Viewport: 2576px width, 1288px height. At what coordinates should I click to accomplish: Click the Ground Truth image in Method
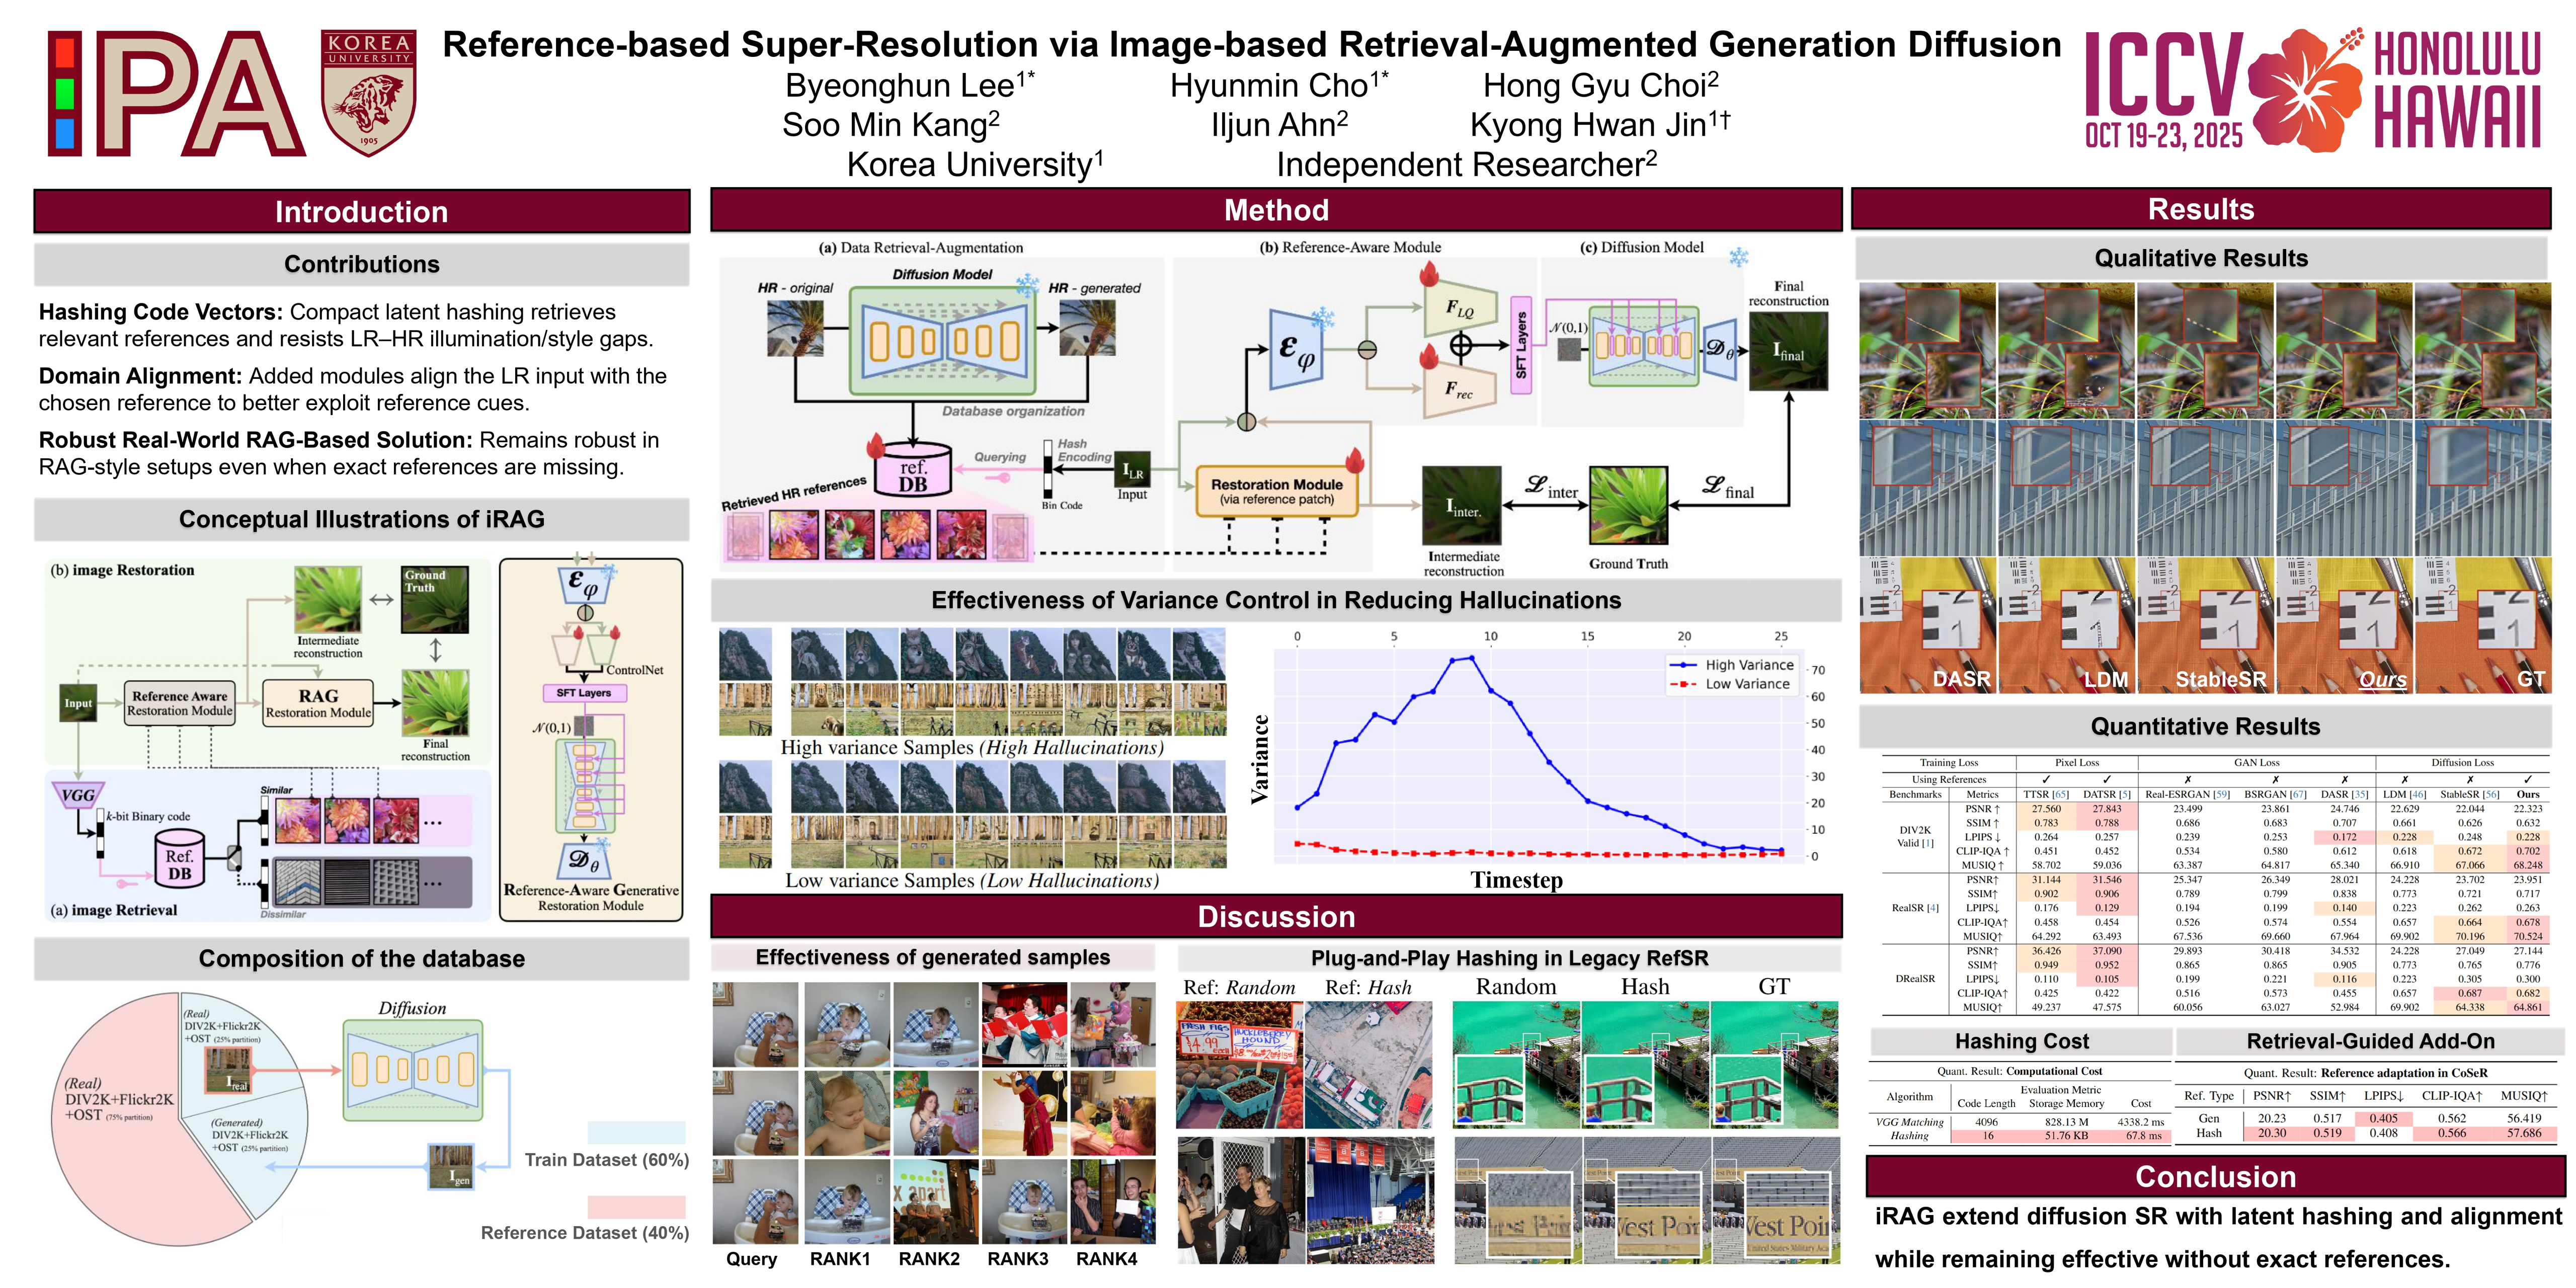coord(1628,506)
